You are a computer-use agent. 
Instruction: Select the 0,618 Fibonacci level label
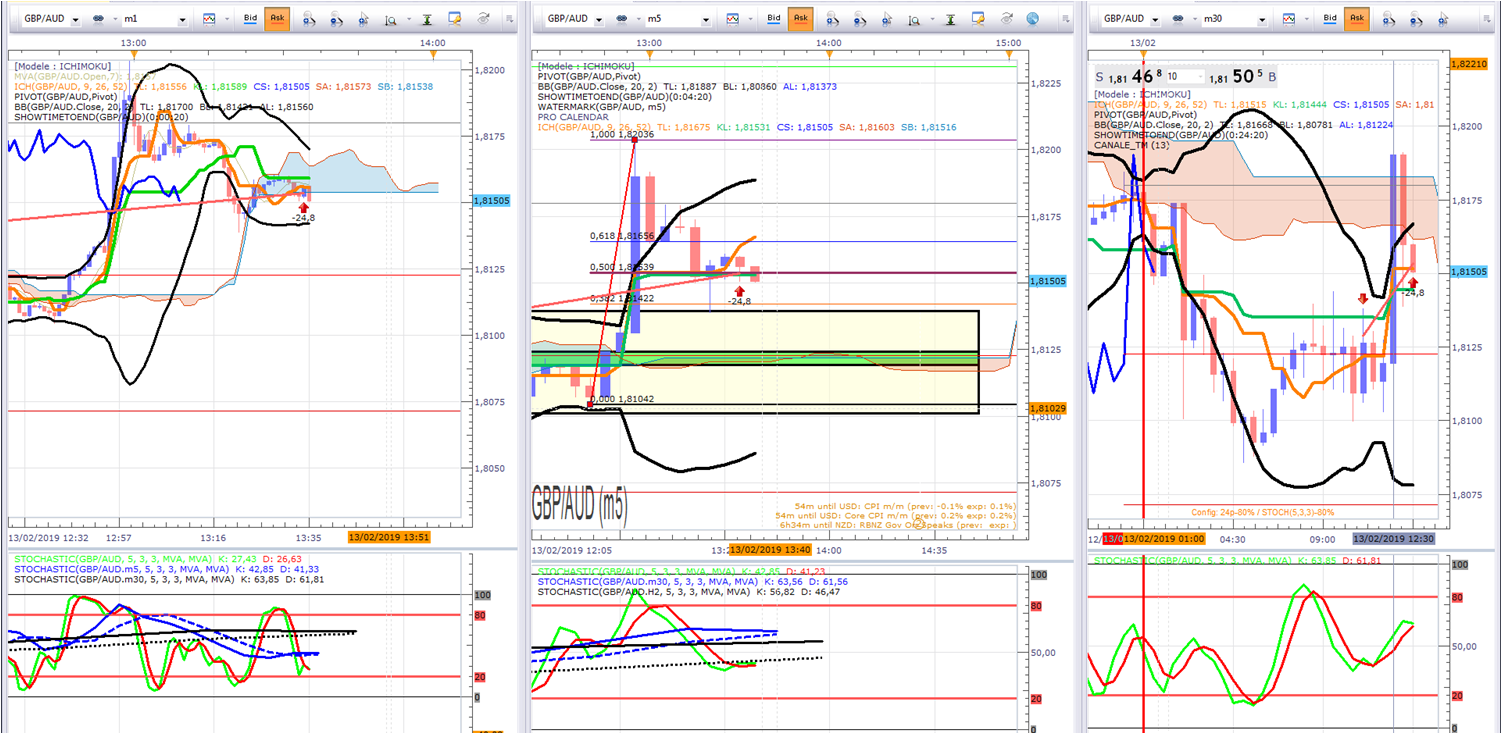[623, 236]
